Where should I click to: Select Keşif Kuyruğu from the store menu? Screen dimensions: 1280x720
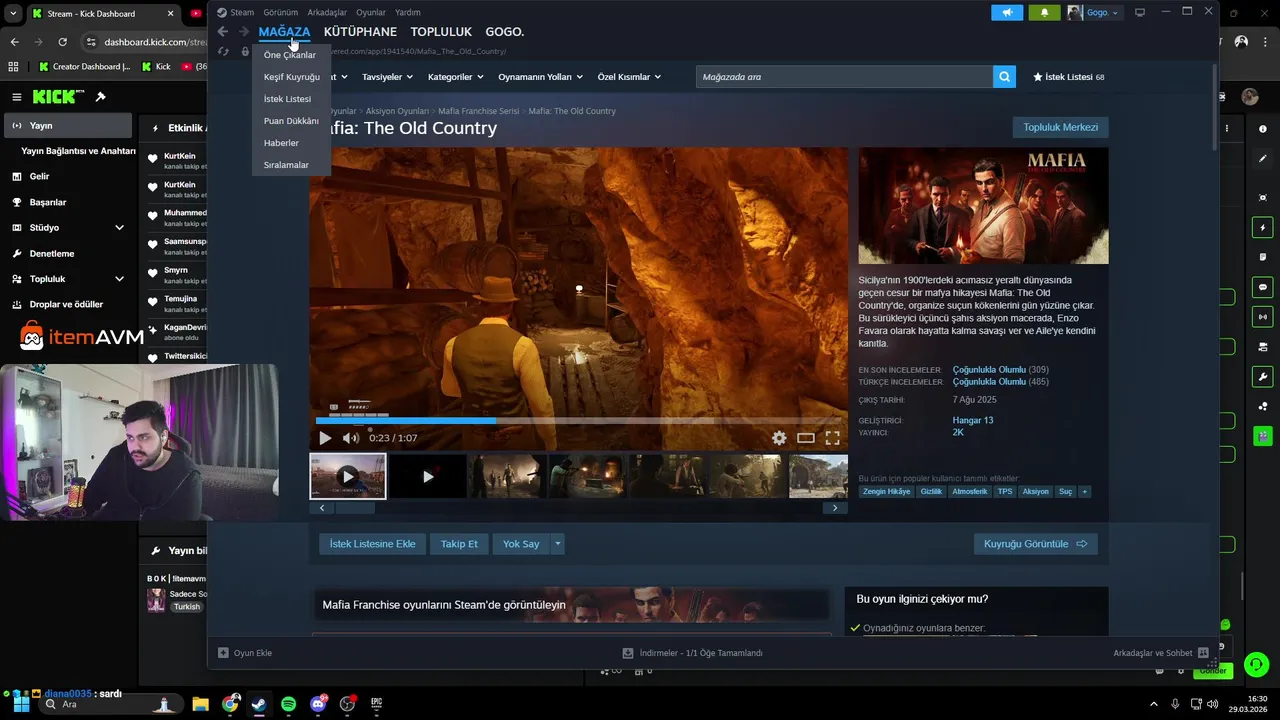(292, 77)
